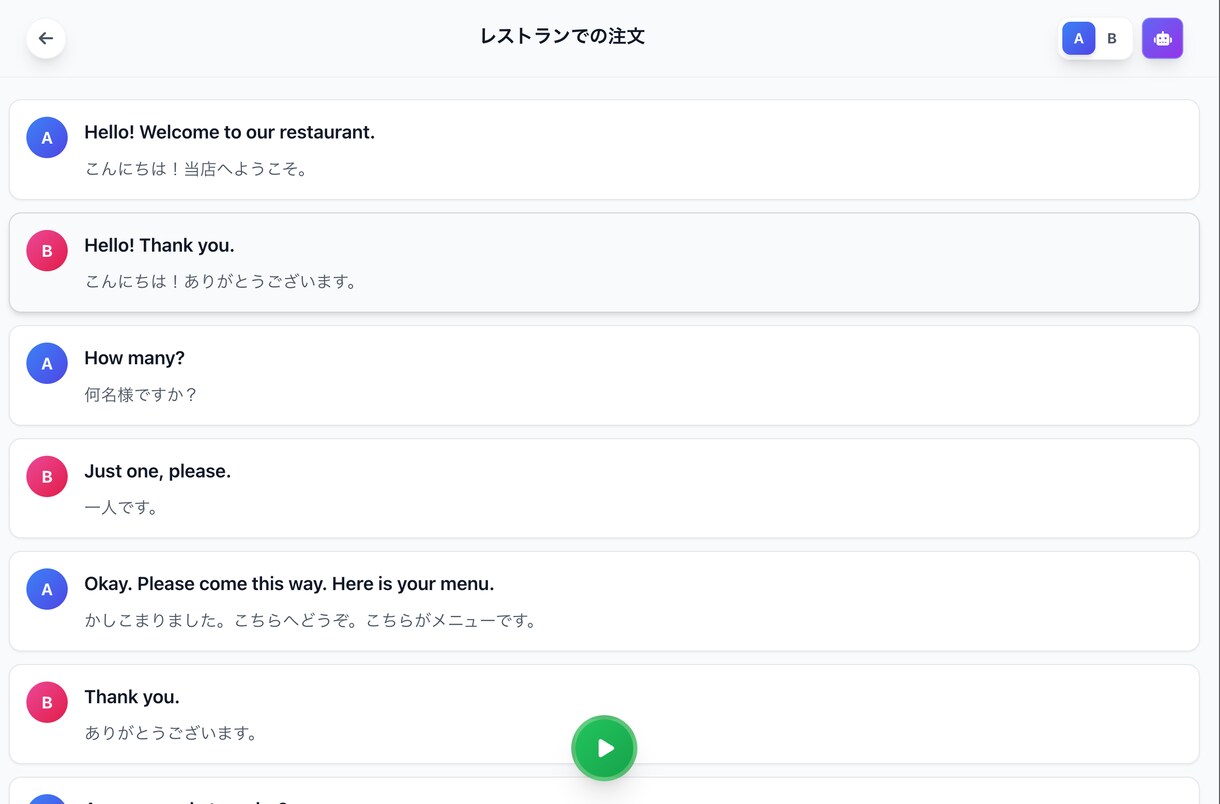Image resolution: width=1220 pixels, height=804 pixels.
Task: Start playback with the green play button
Action: (x=604, y=748)
